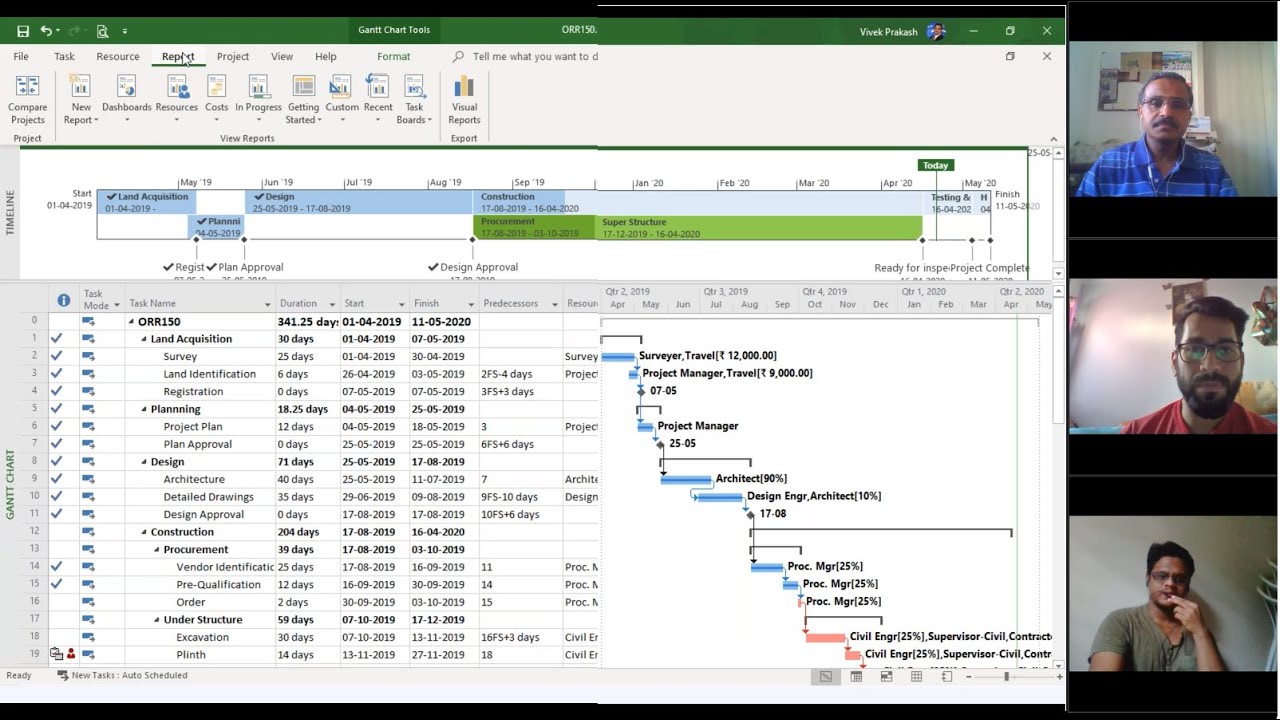Open the Task Mode column dropdown

[x=116, y=305]
